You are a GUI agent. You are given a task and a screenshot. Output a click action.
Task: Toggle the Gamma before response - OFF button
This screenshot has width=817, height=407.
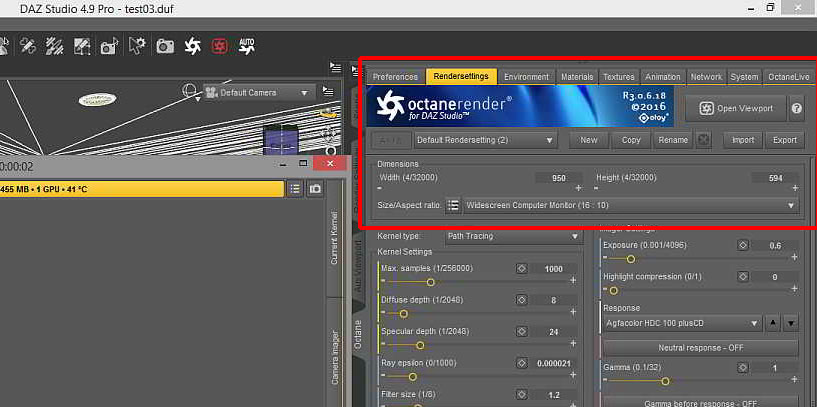click(700, 403)
